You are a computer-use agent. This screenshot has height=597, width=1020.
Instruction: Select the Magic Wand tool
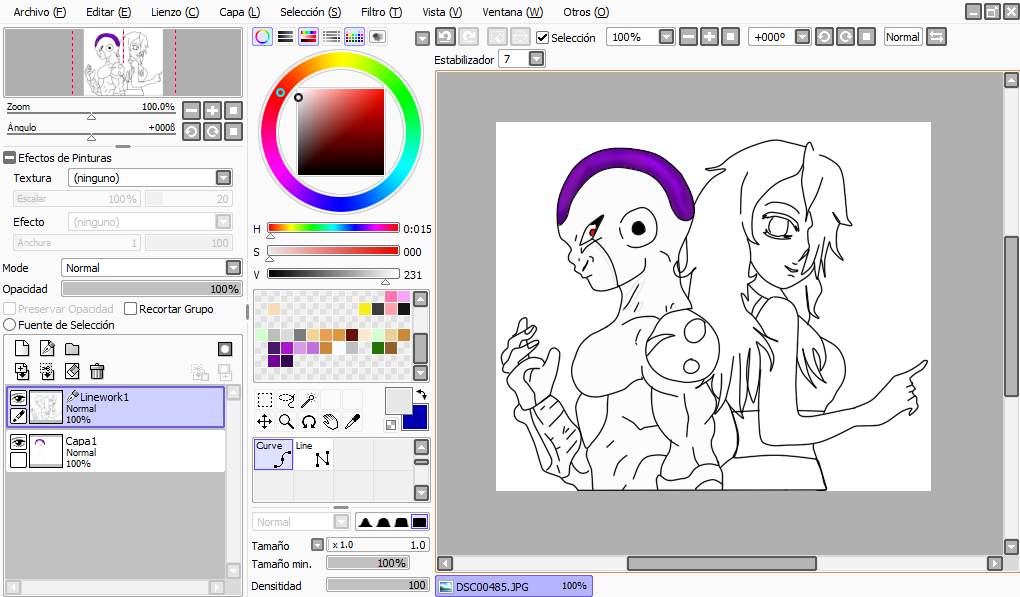click(308, 399)
